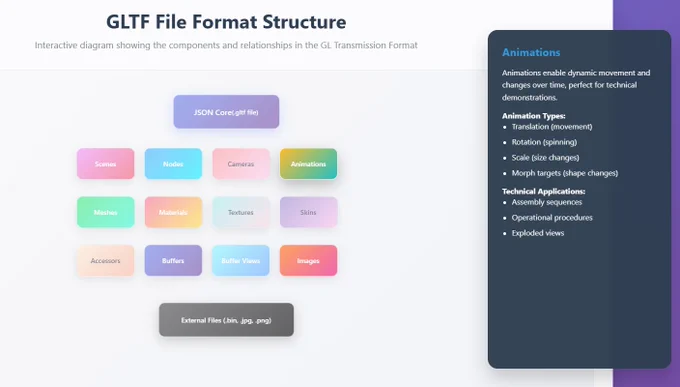Click the Animations heading in the info panel
Viewport: 680px width, 387px height.
(531, 52)
